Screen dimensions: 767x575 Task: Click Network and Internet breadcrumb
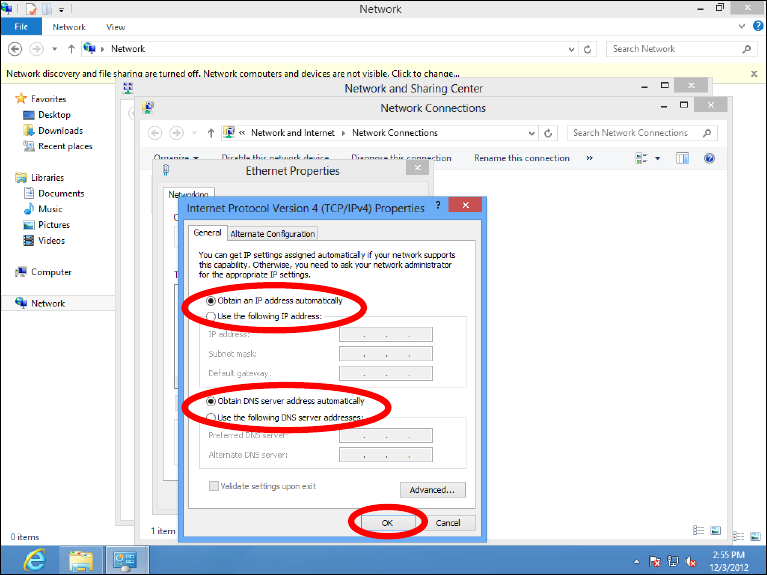coord(293,133)
